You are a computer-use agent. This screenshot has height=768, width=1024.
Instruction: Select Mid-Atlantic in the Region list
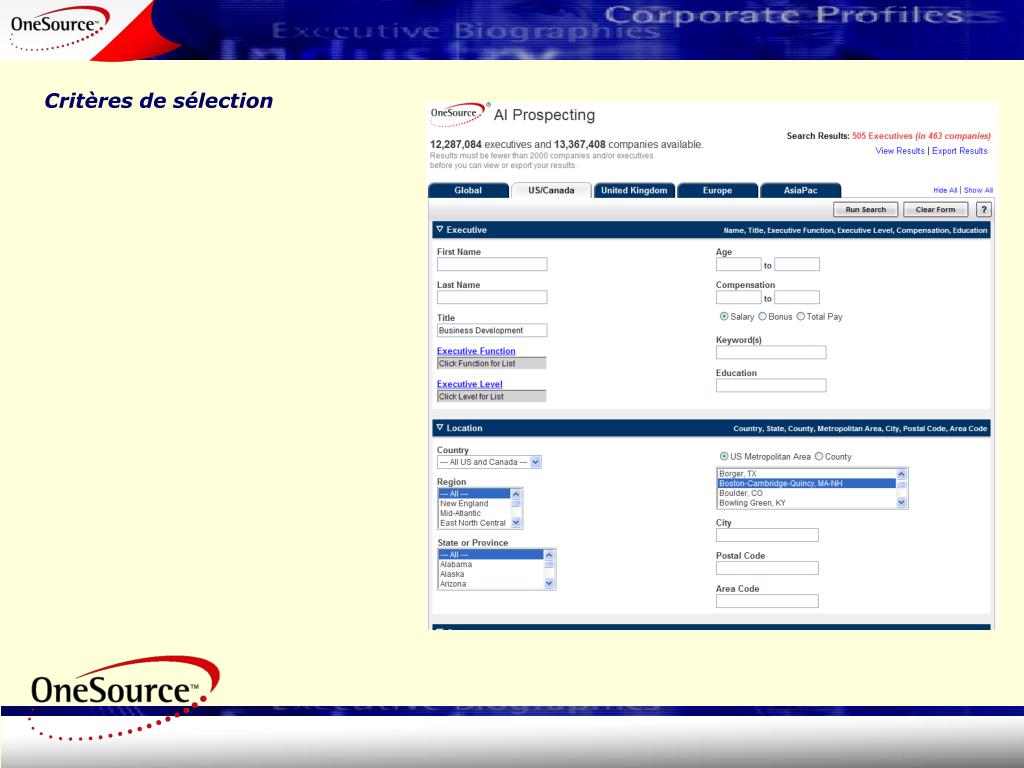click(474, 513)
